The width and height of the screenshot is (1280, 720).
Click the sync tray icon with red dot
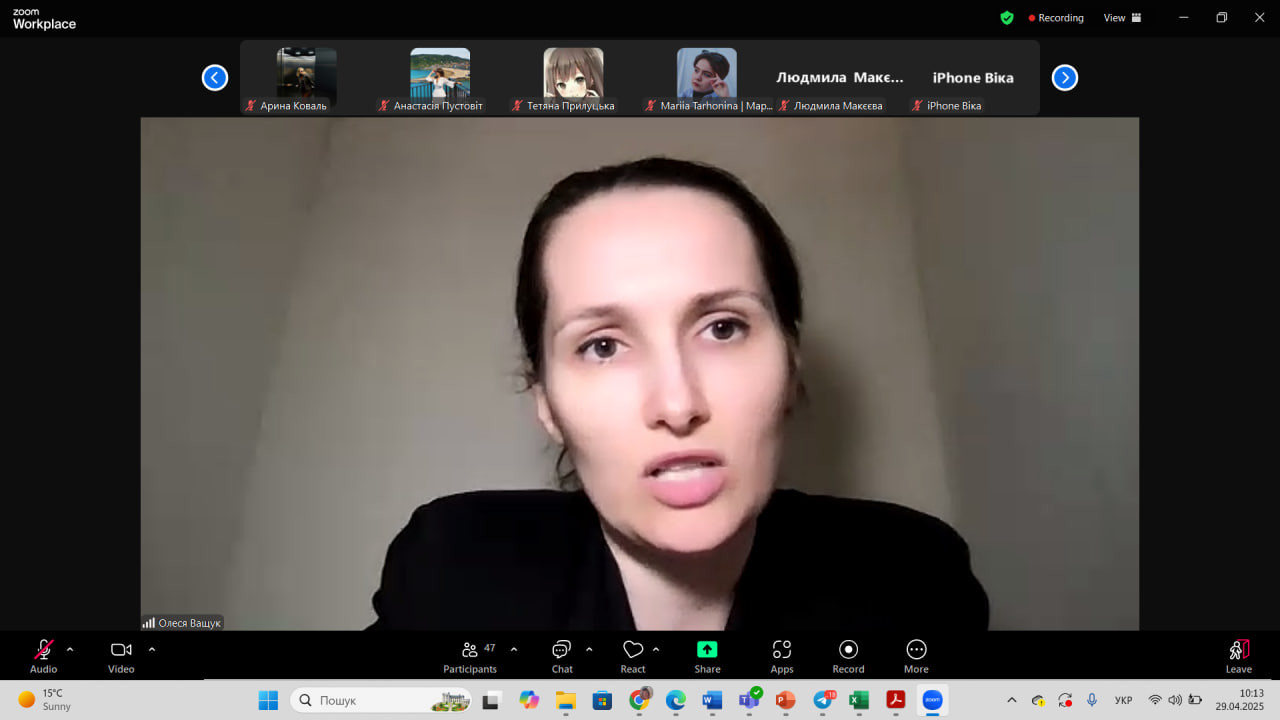[1065, 700]
